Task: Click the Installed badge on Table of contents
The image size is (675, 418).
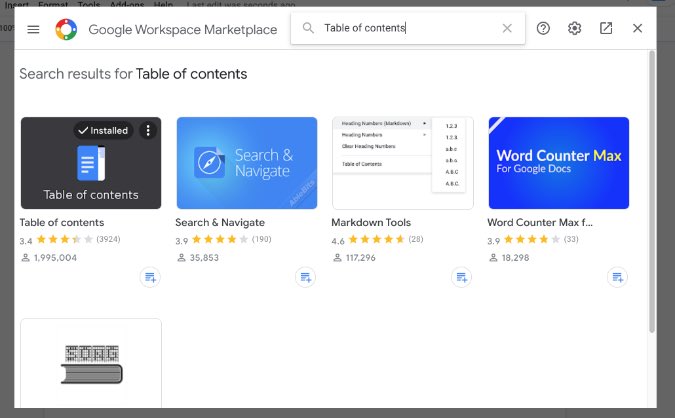Action: pyautogui.click(x=103, y=130)
